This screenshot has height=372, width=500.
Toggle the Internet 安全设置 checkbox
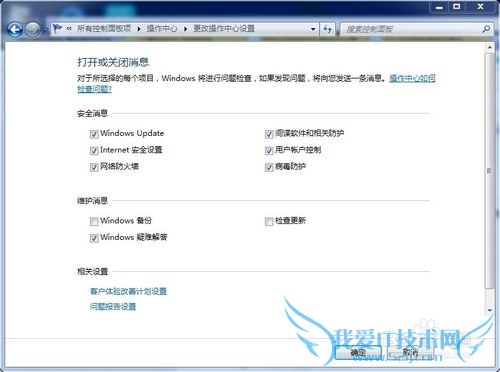coord(94,151)
